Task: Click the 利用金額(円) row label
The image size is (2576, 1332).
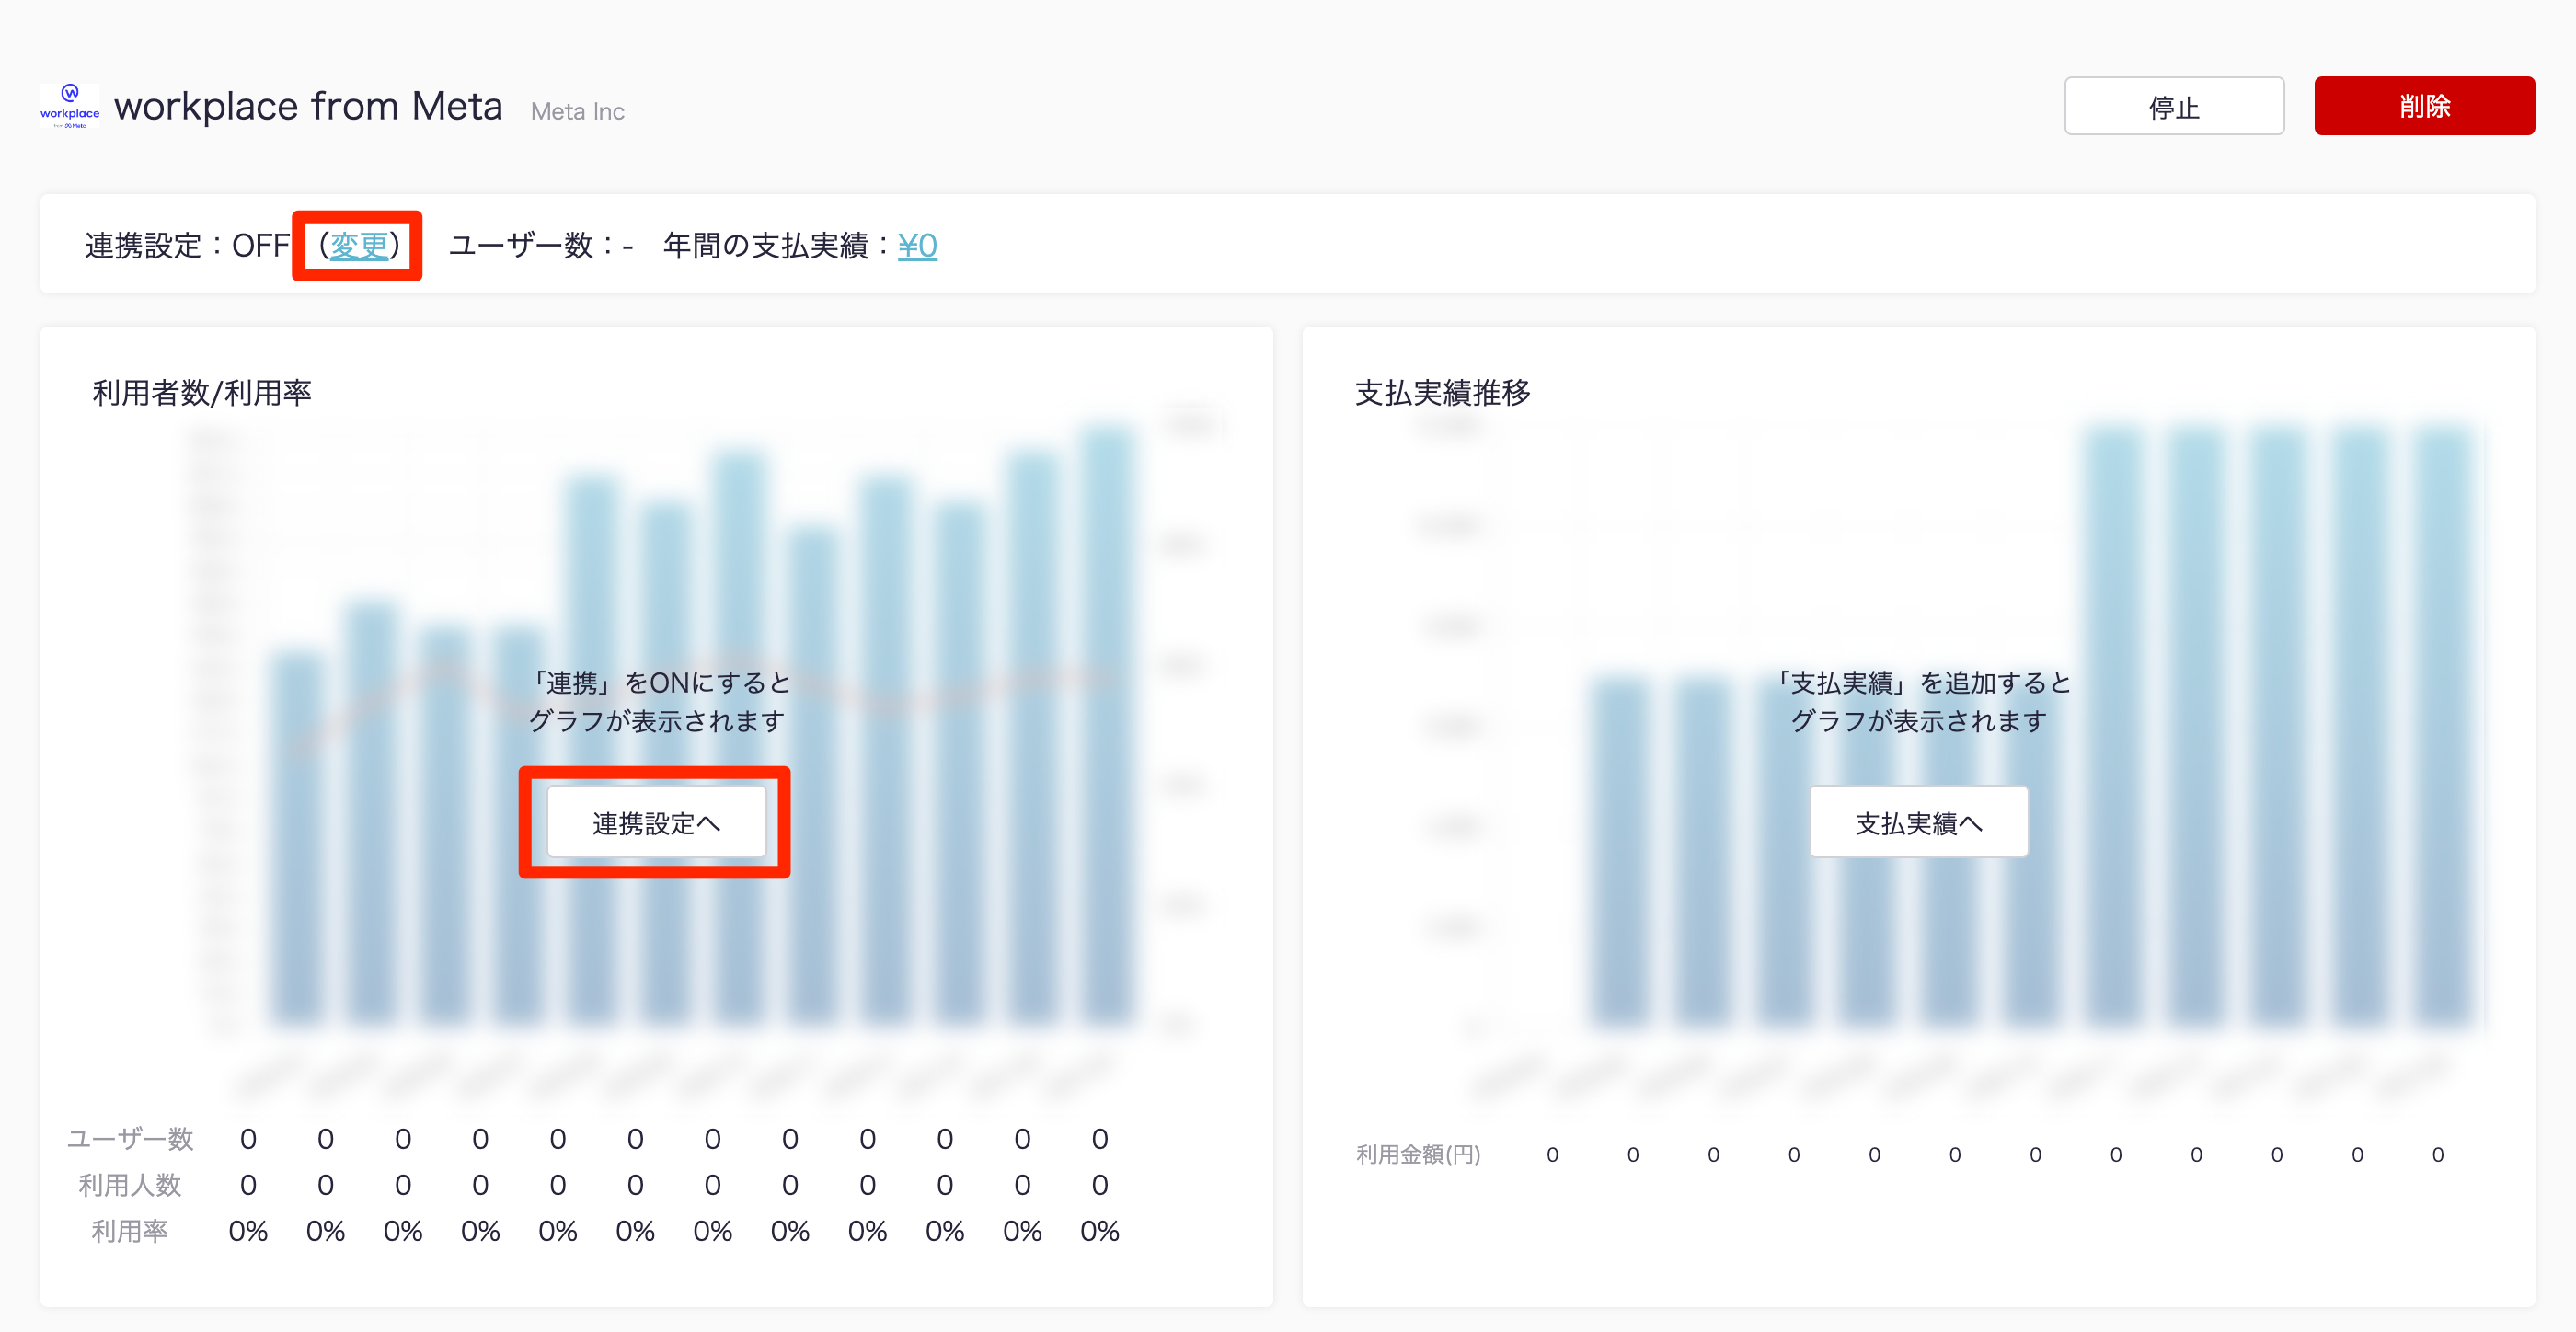Action: (1417, 1155)
